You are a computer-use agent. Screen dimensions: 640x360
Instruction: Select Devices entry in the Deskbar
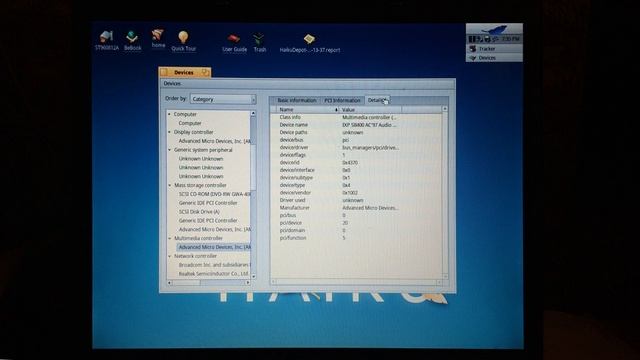coord(494,58)
